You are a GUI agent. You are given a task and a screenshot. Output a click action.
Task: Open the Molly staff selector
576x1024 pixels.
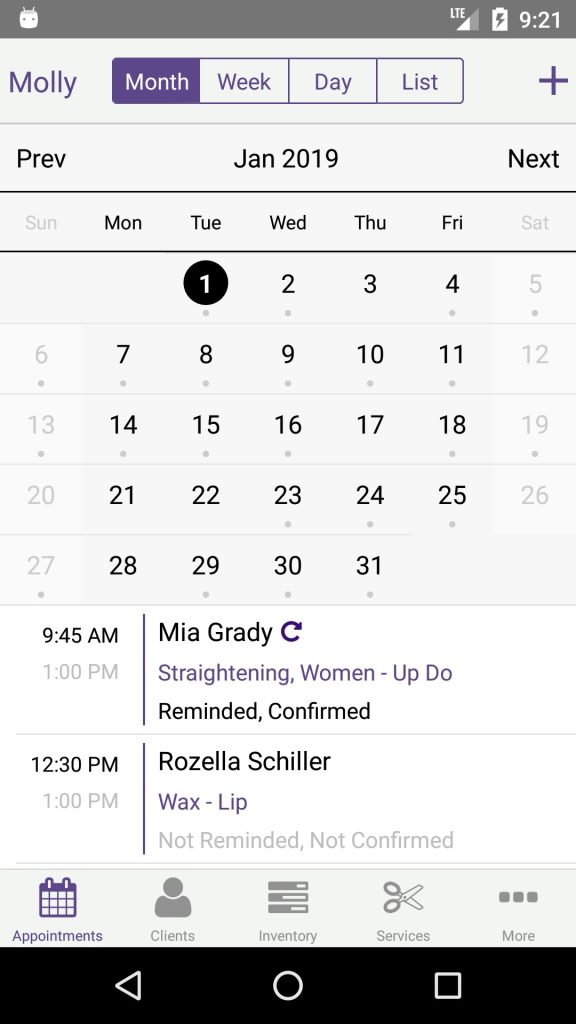[x=42, y=82]
